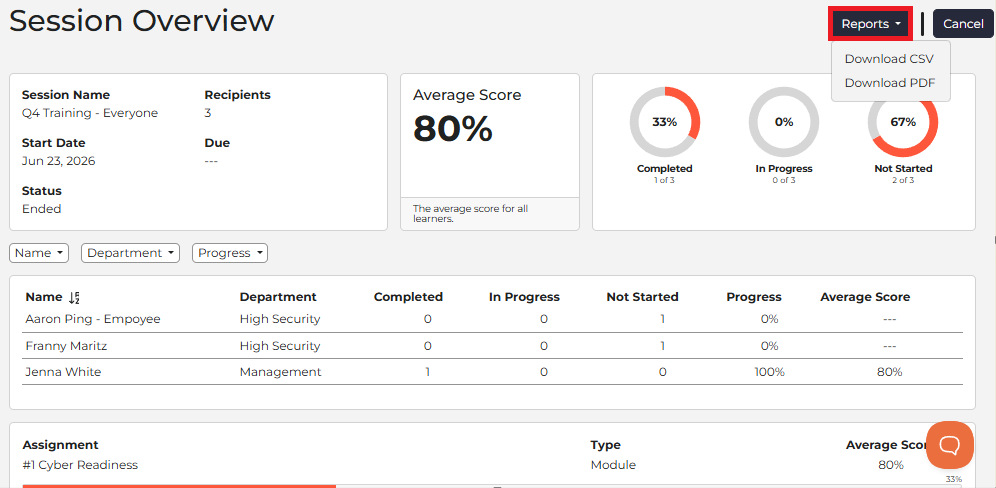Click the Completed 33% donut chart
Viewport: 996px width, 488px height.
pyautogui.click(x=664, y=122)
